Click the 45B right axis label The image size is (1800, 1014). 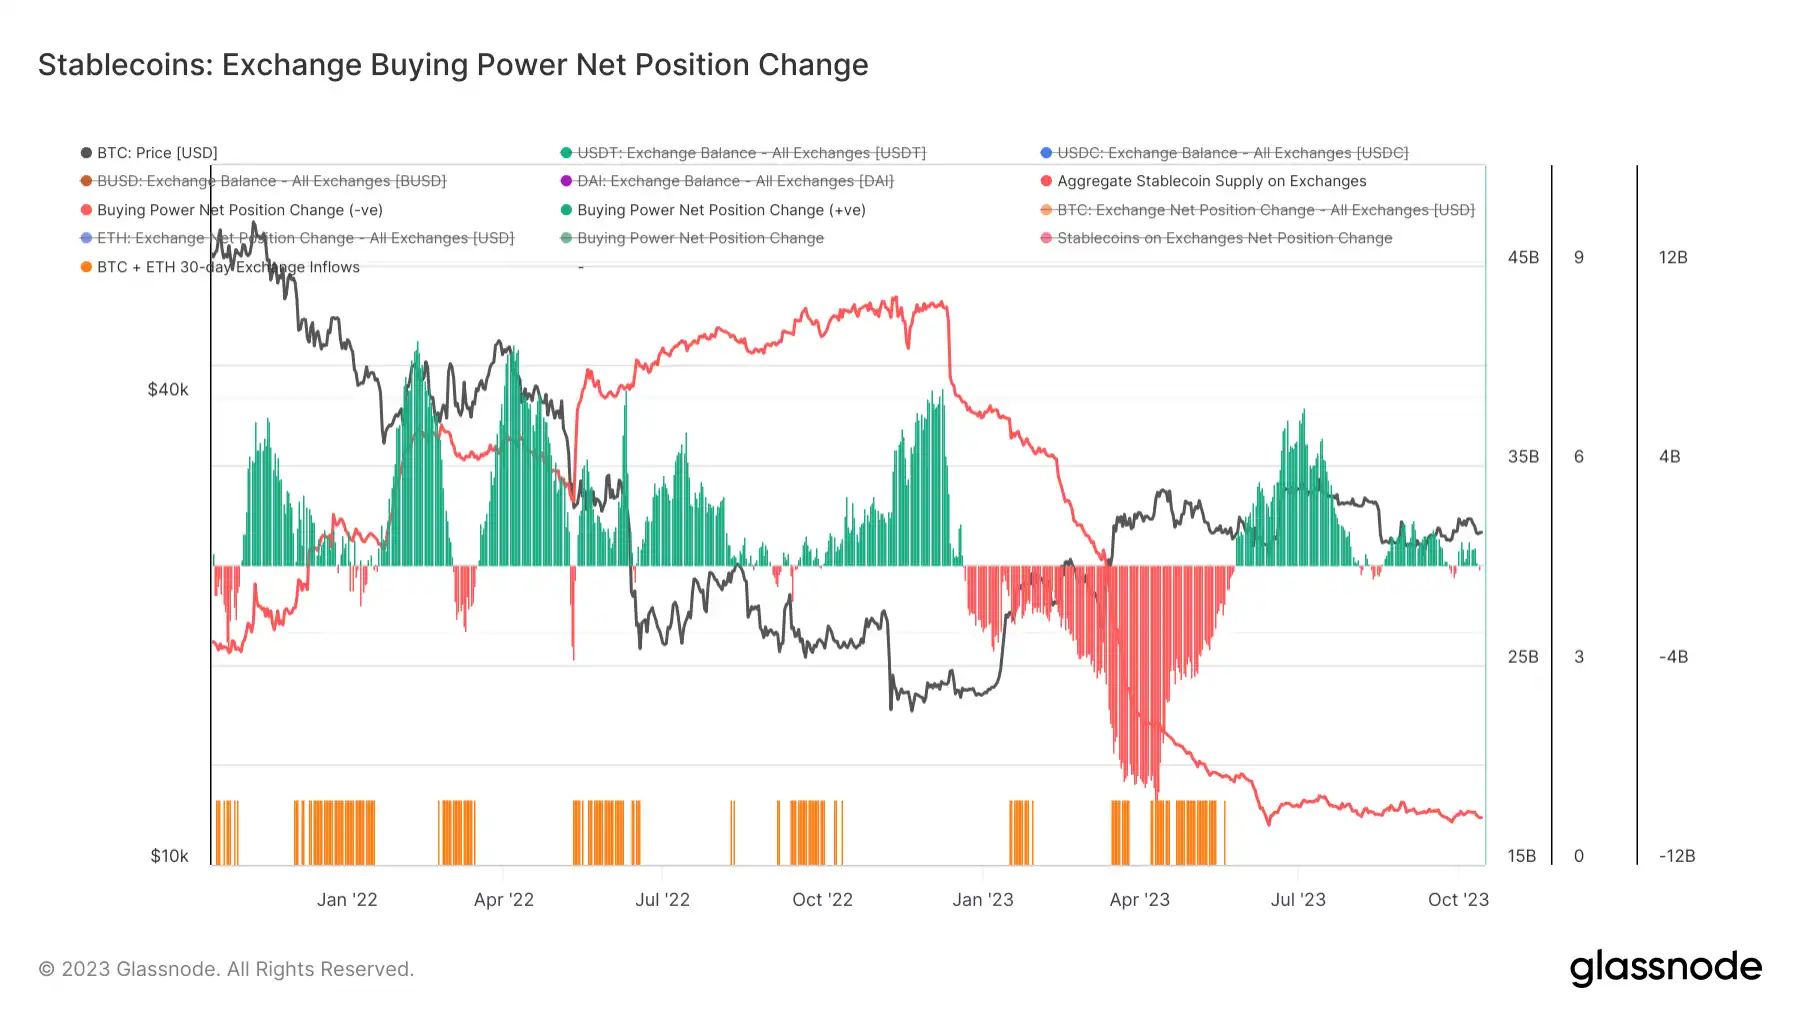click(1523, 258)
